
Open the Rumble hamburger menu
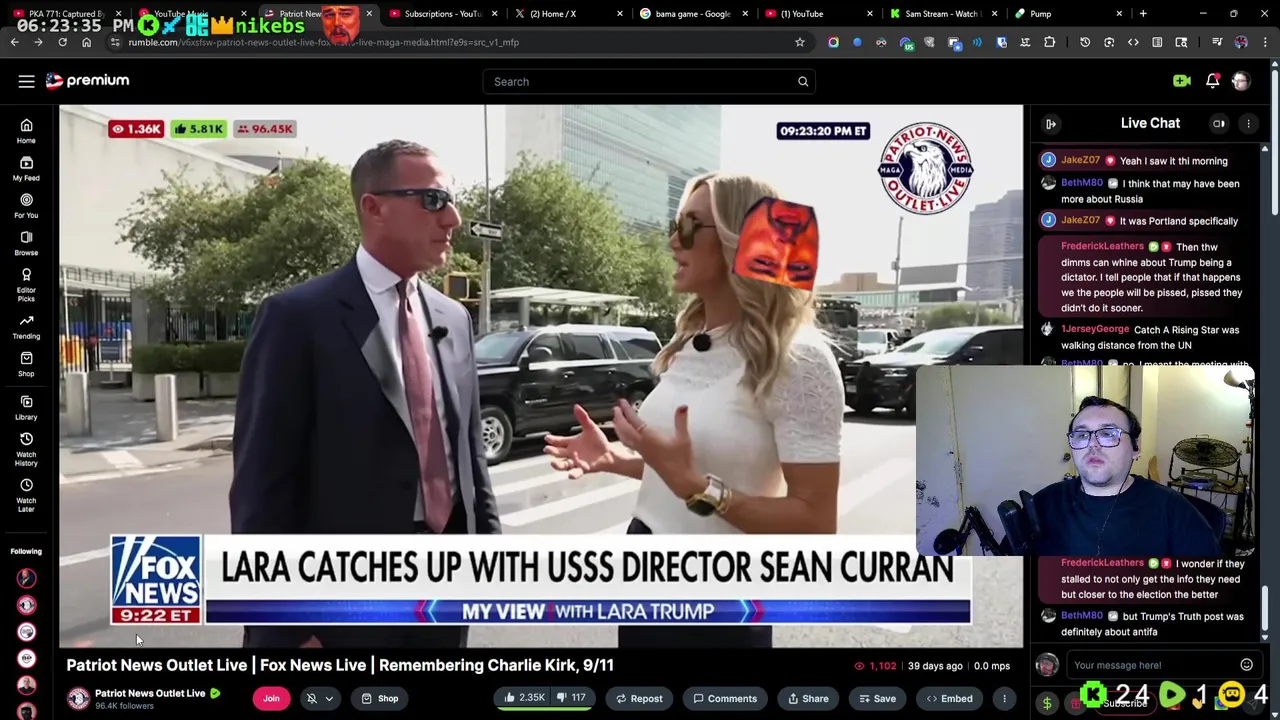click(26, 81)
